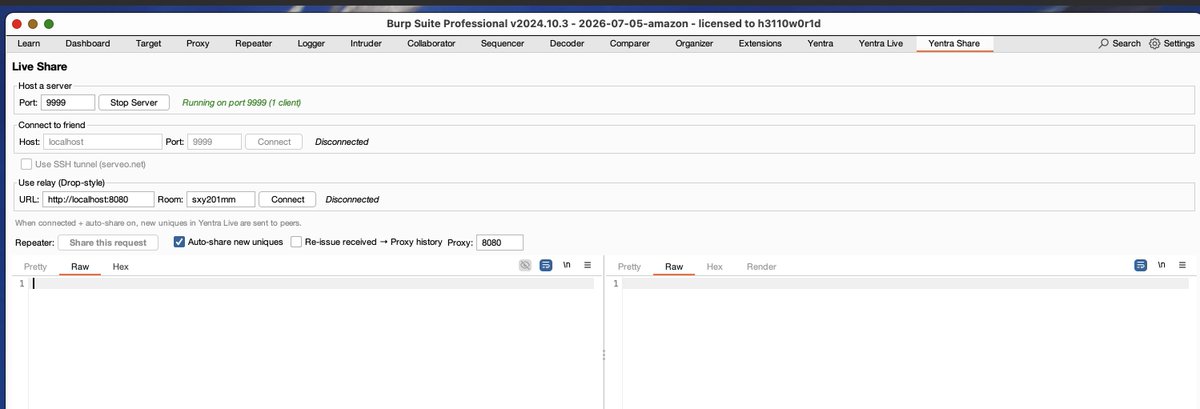Switch to the Yentra Live tab

point(881,43)
